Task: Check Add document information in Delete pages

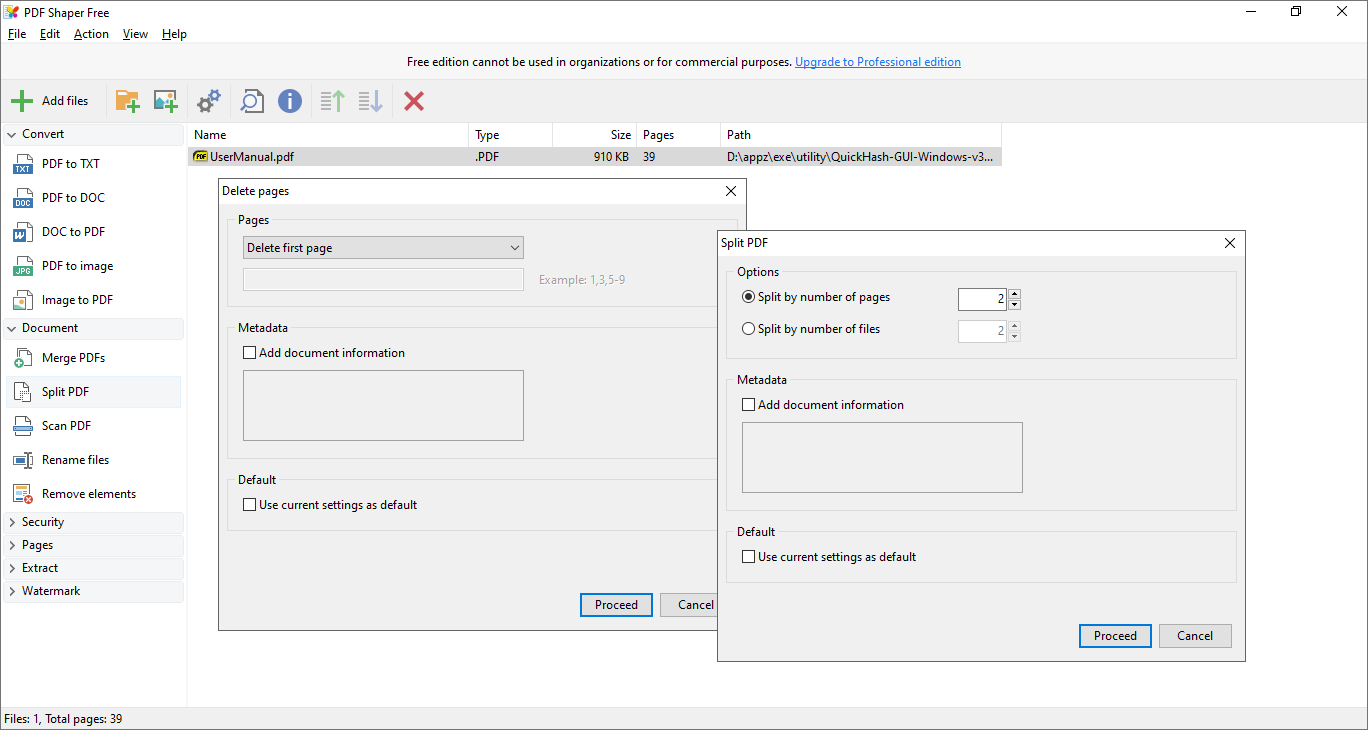Action: [x=249, y=353]
